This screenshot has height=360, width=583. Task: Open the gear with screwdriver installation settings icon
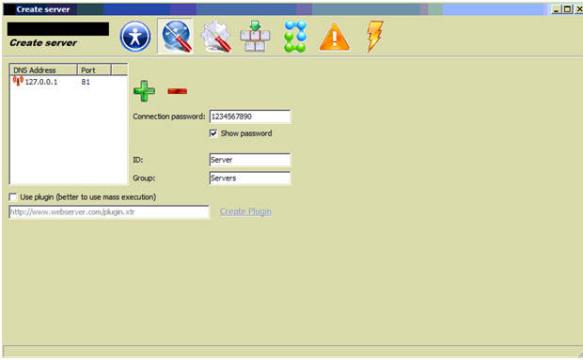[x=216, y=36]
